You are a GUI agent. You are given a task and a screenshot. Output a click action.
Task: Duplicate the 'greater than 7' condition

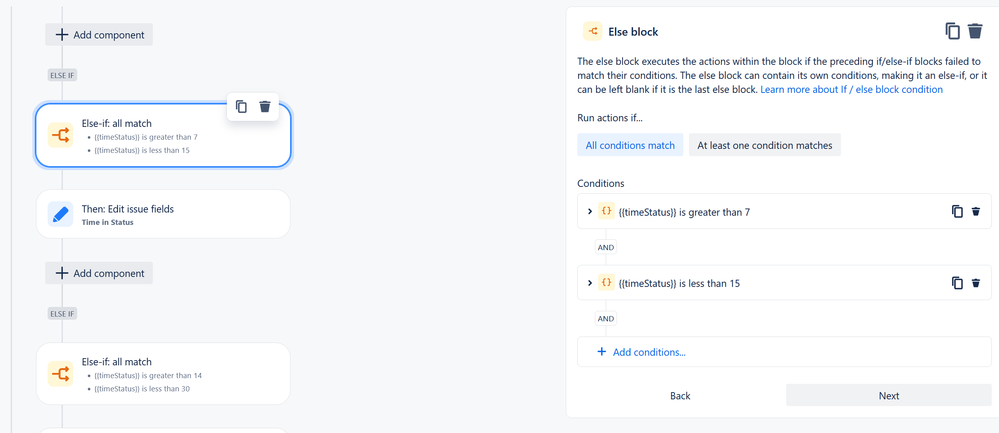[957, 211]
